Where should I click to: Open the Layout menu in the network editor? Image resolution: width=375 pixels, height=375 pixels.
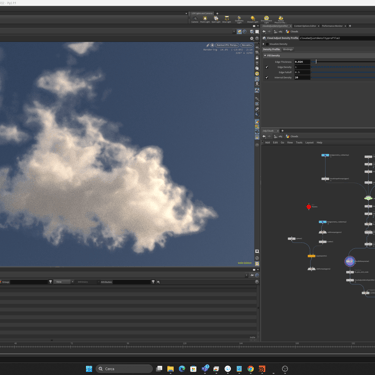coord(309,142)
